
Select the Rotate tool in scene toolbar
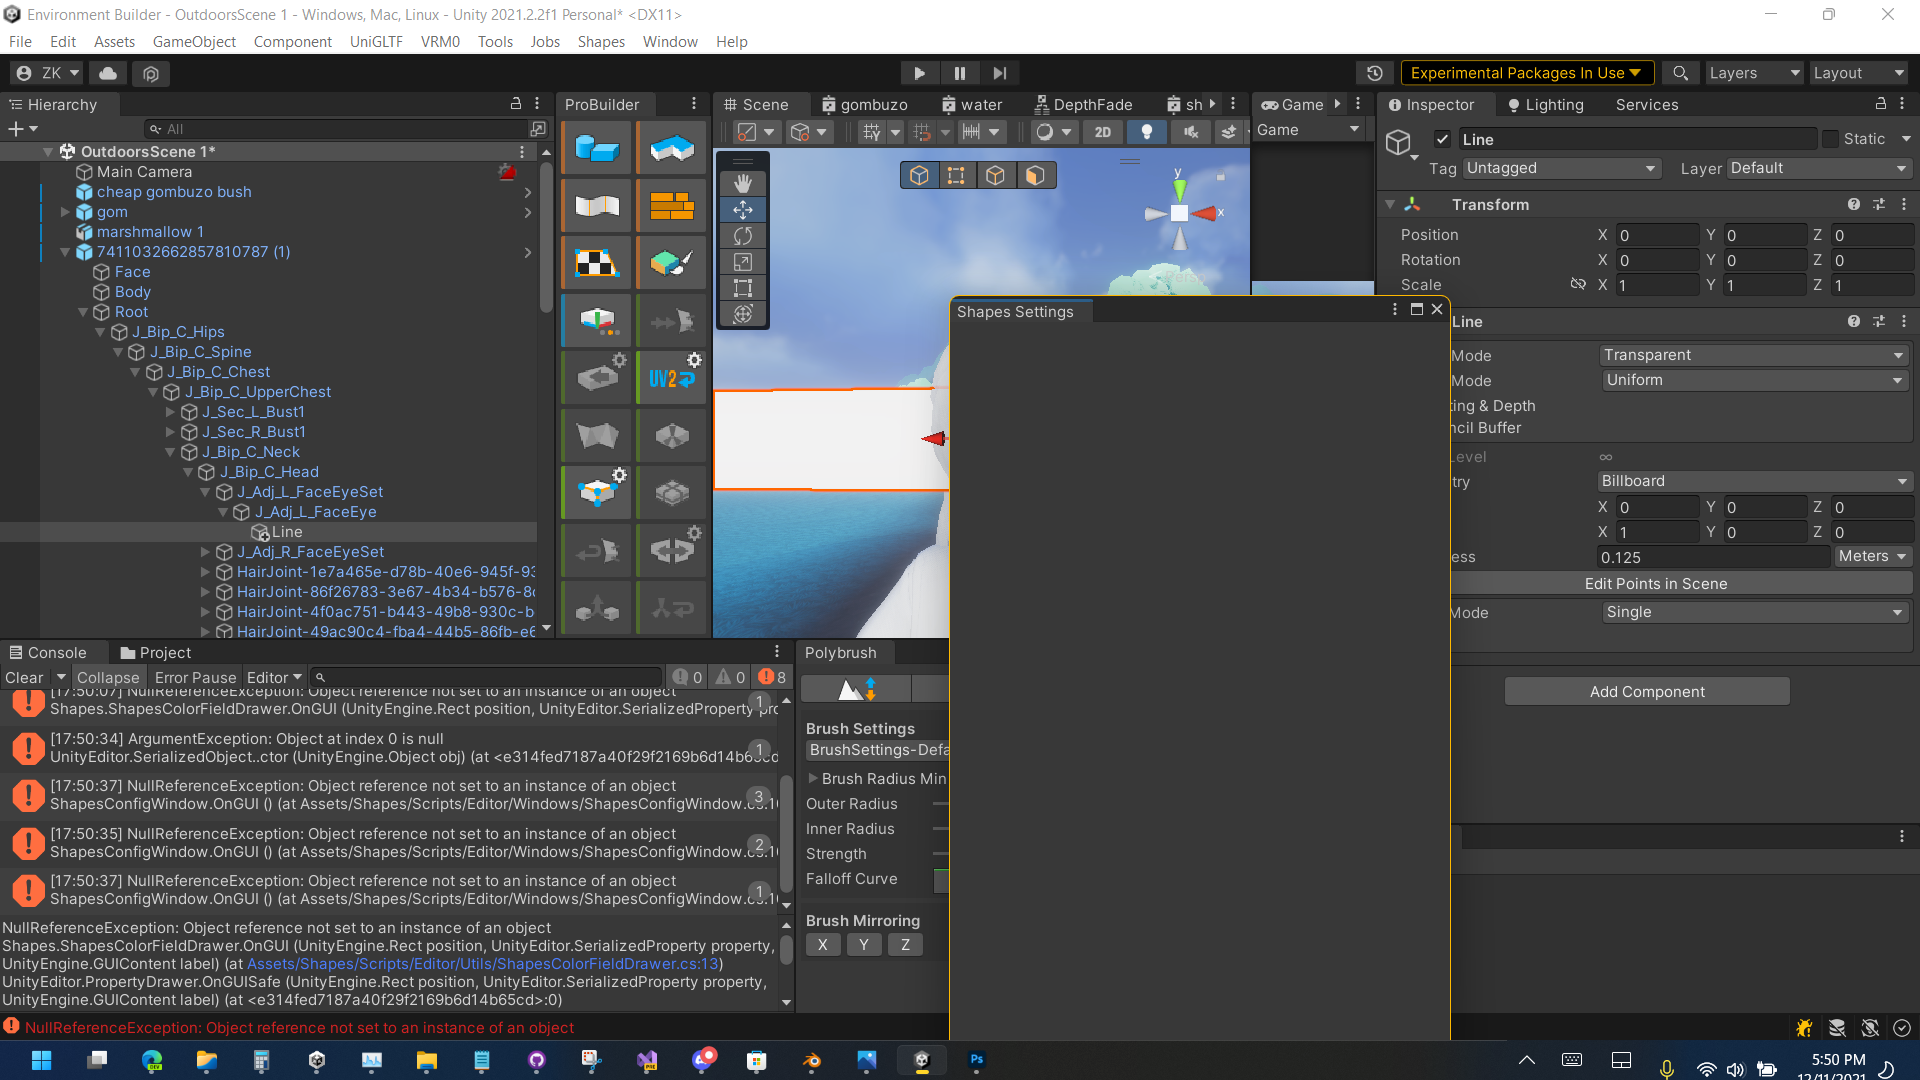pos(742,235)
